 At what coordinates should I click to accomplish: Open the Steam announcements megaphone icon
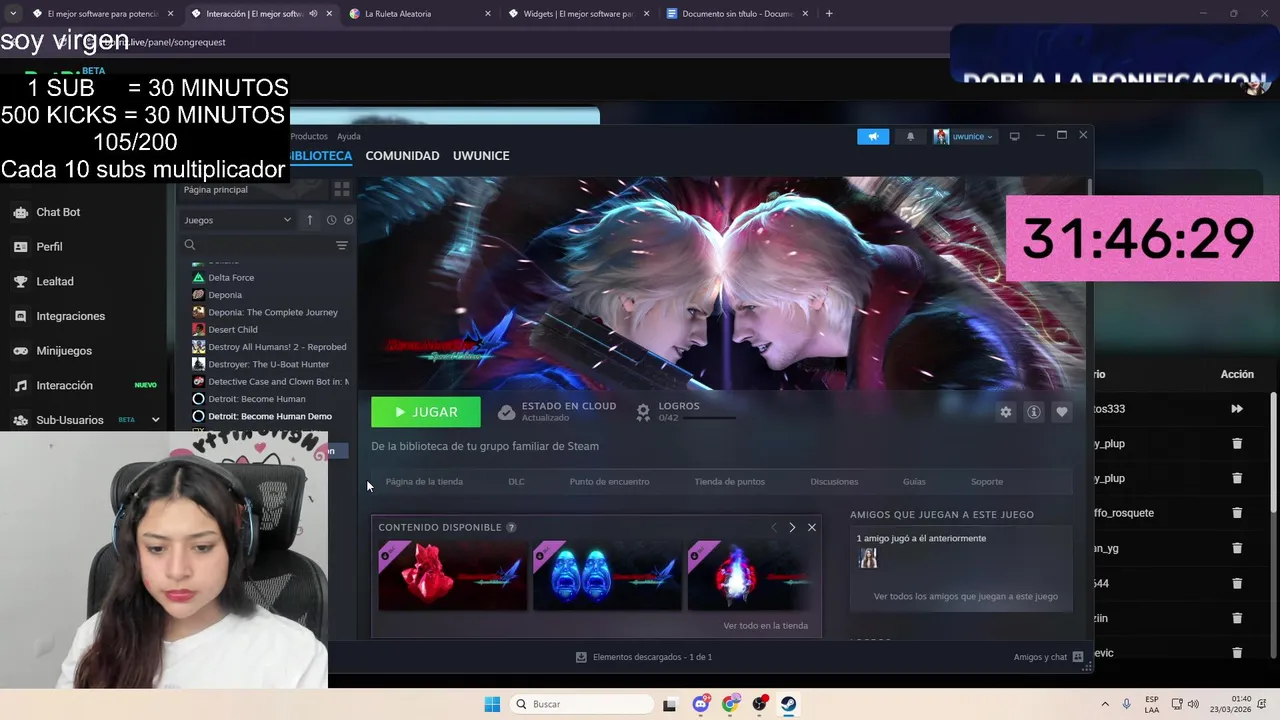click(873, 136)
